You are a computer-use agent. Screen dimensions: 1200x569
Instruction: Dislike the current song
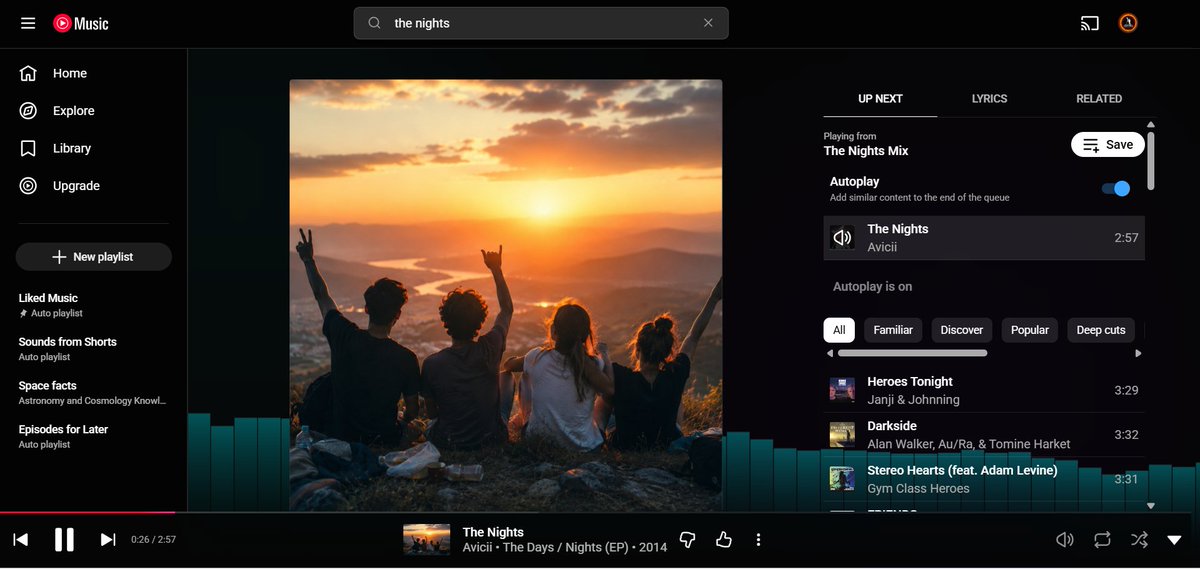[x=687, y=540]
